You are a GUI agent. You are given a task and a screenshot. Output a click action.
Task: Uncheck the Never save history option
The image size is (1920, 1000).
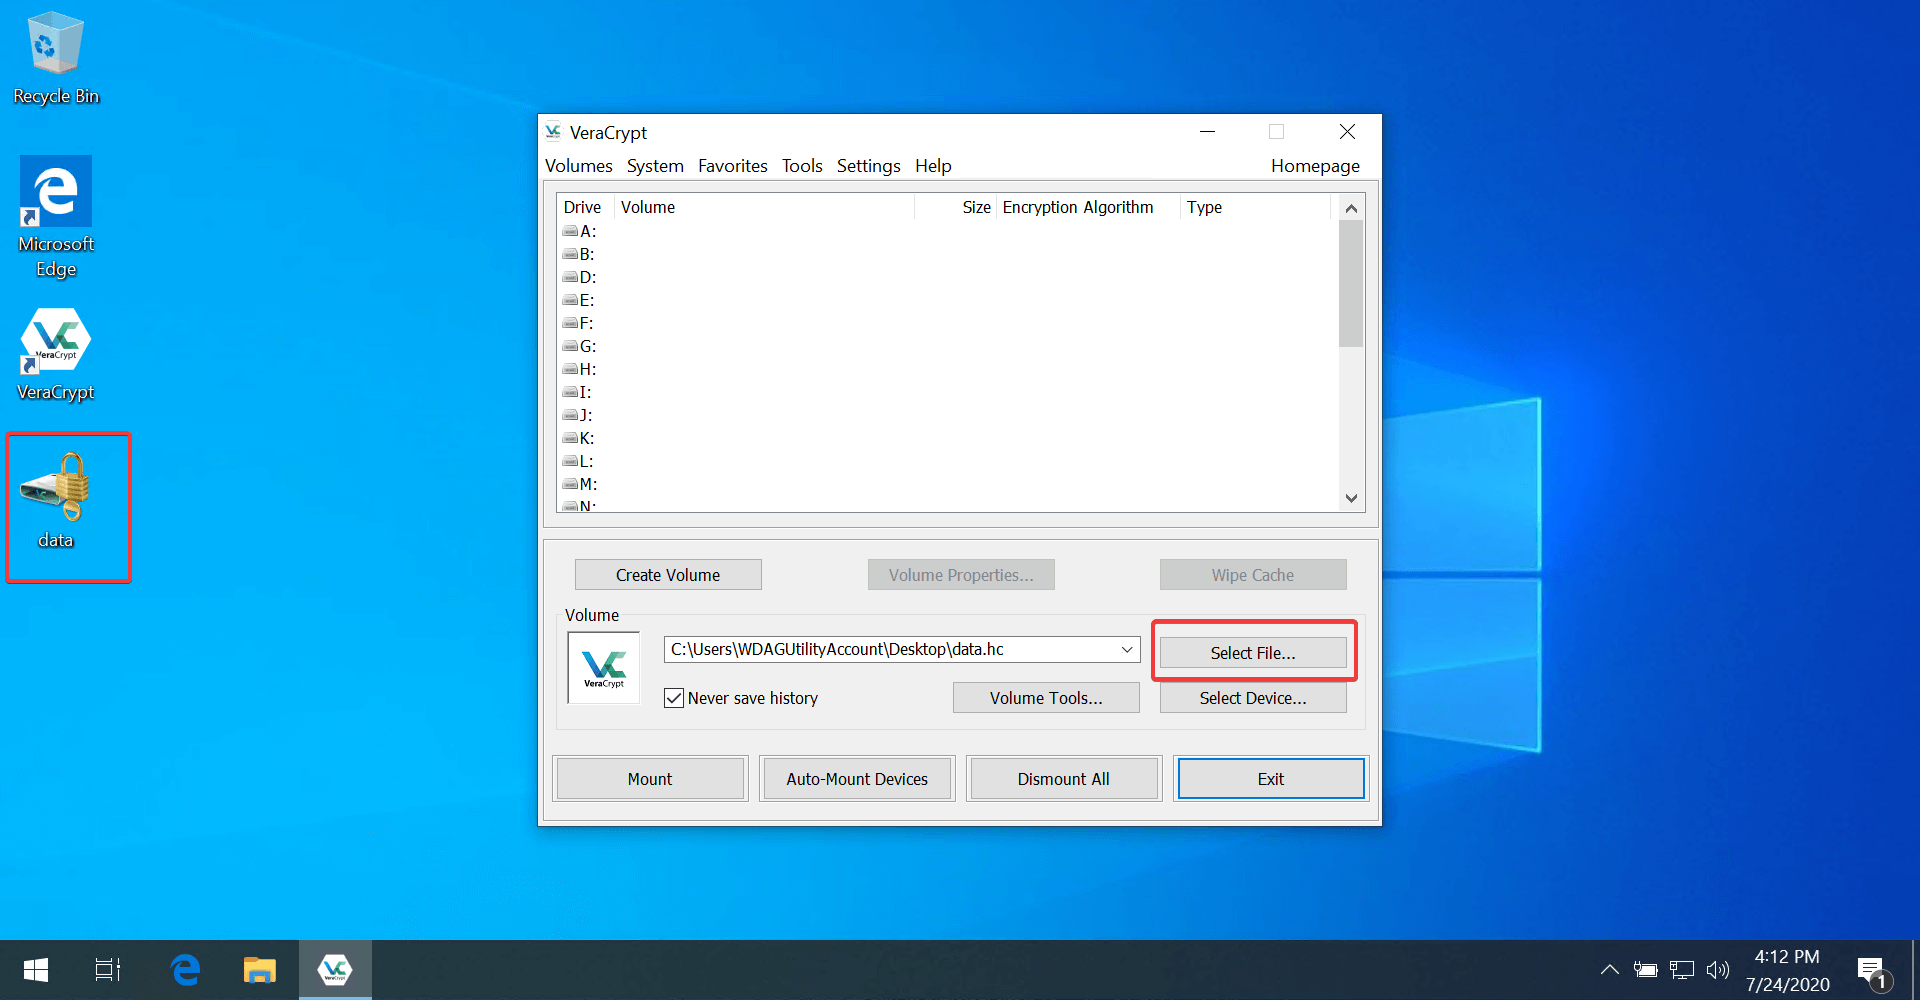(673, 697)
